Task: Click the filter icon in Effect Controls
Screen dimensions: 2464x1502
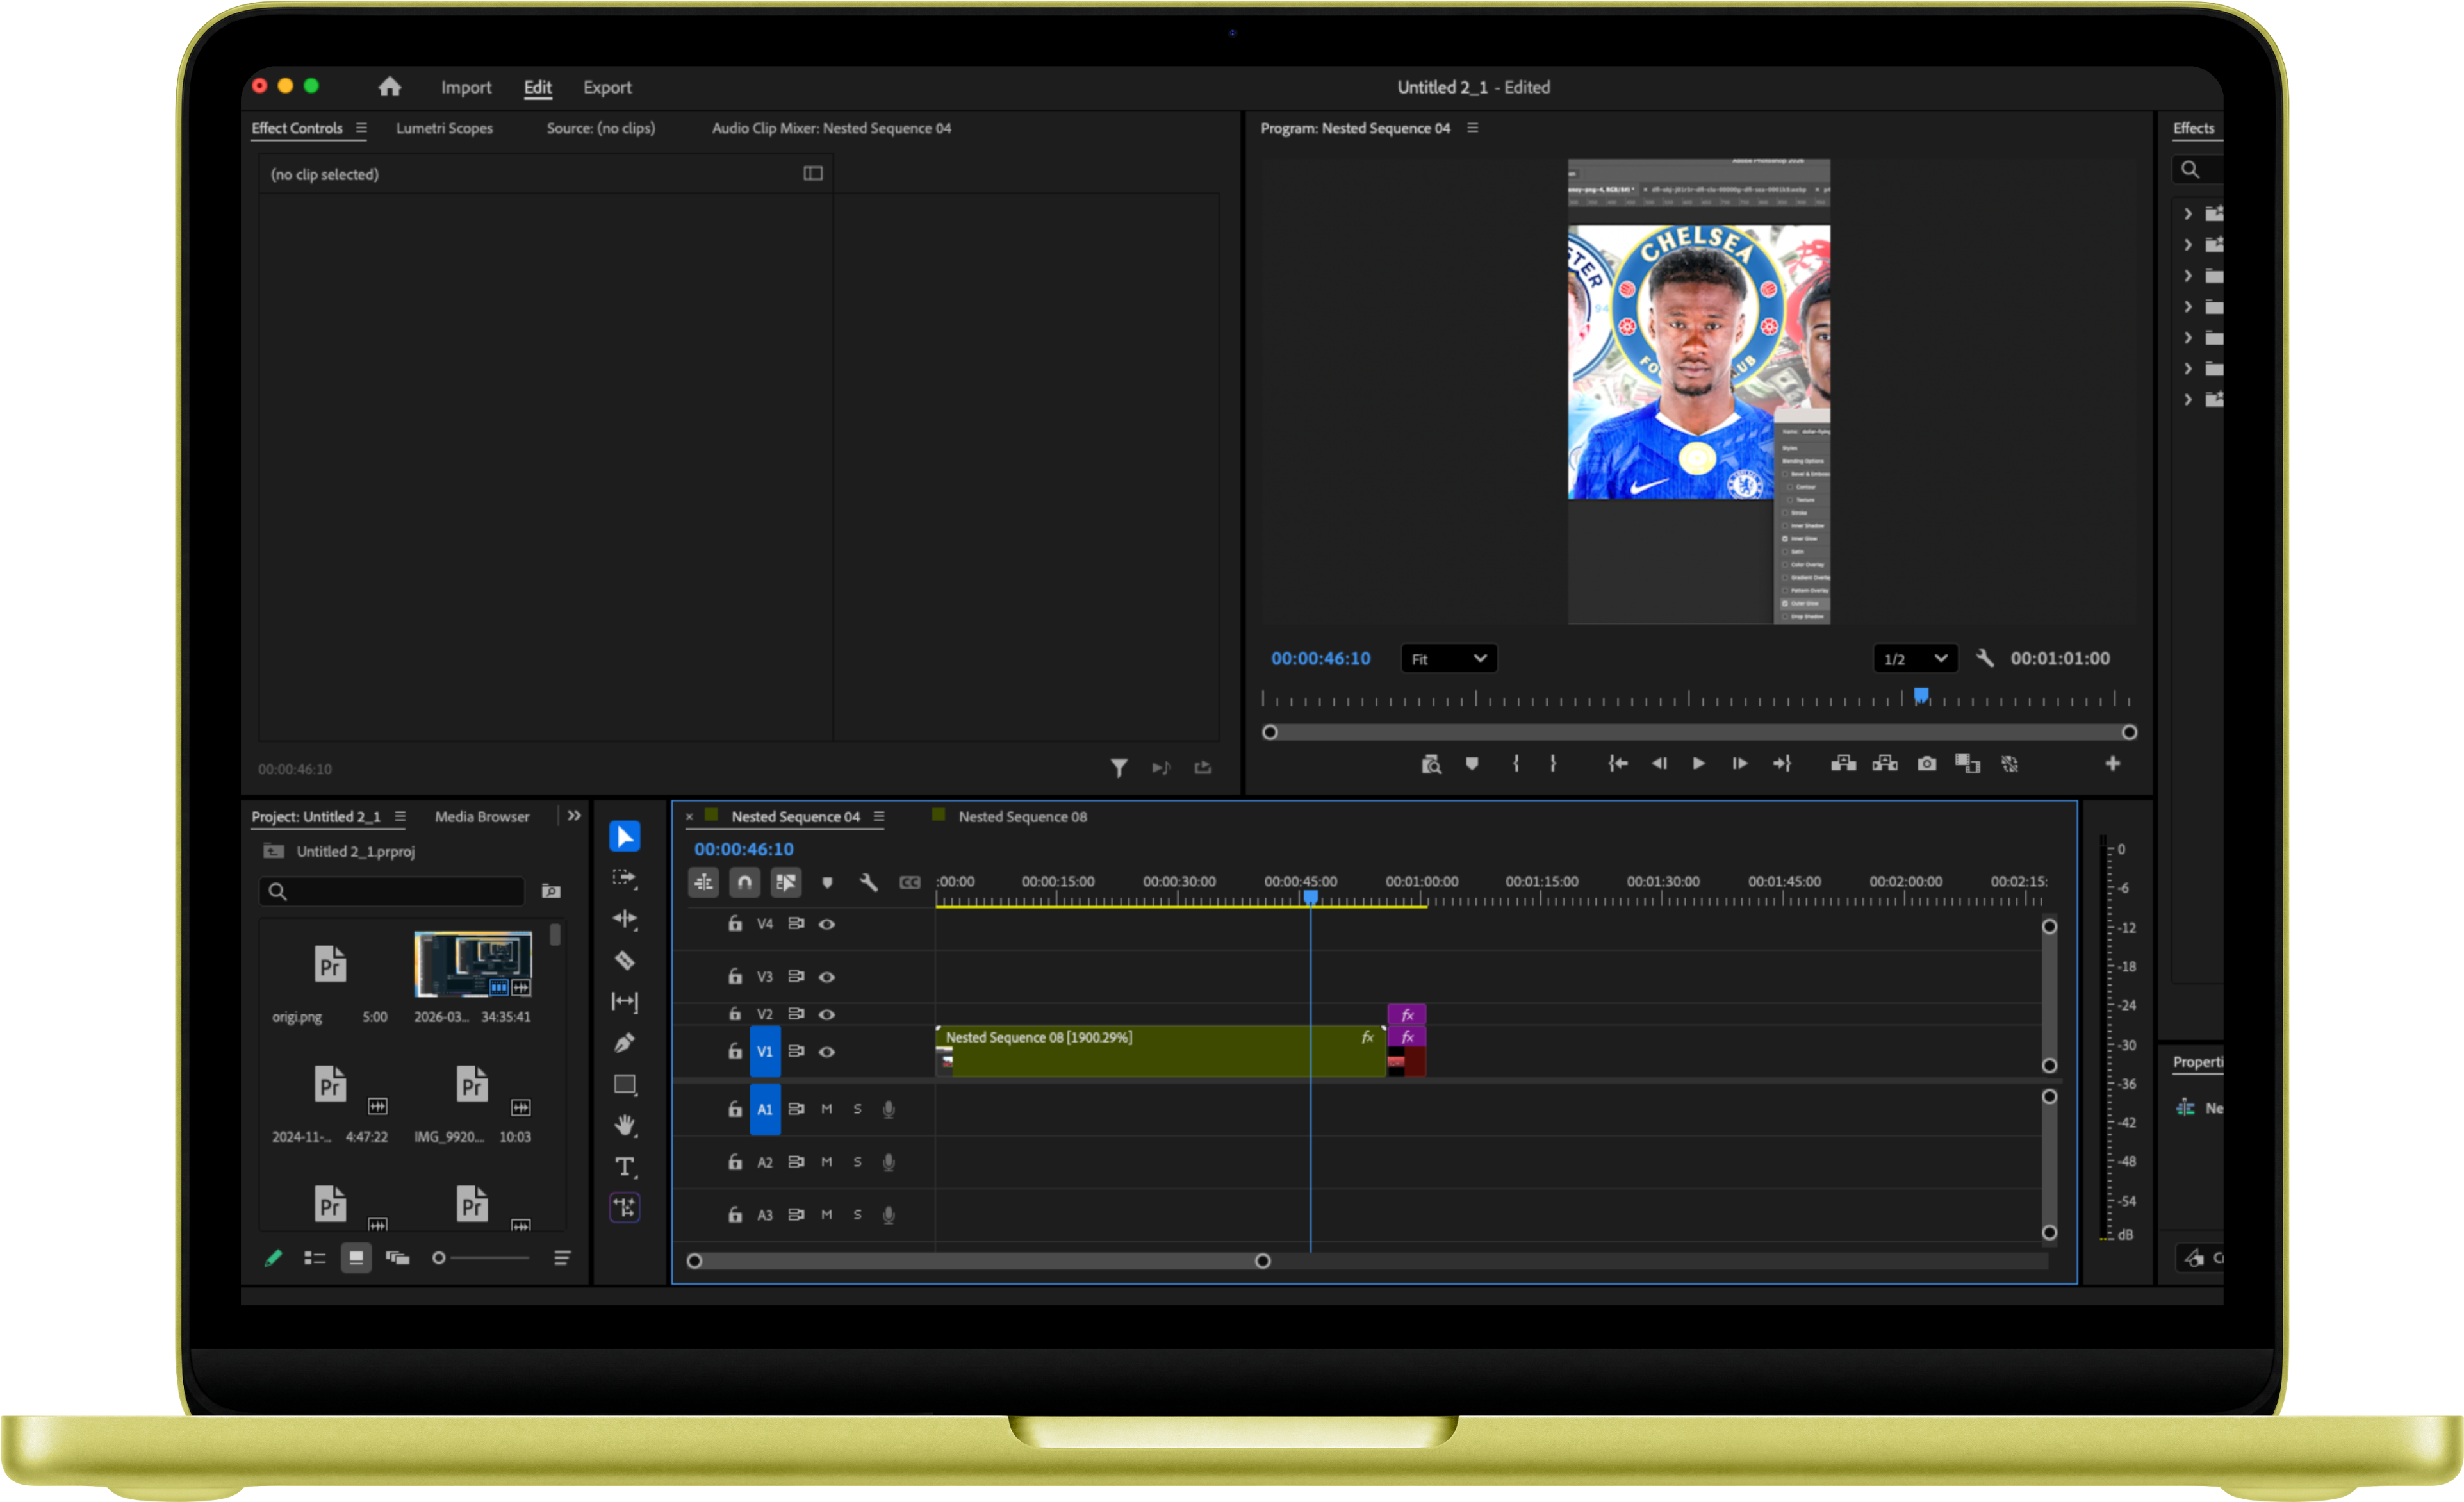Action: tap(1119, 768)
